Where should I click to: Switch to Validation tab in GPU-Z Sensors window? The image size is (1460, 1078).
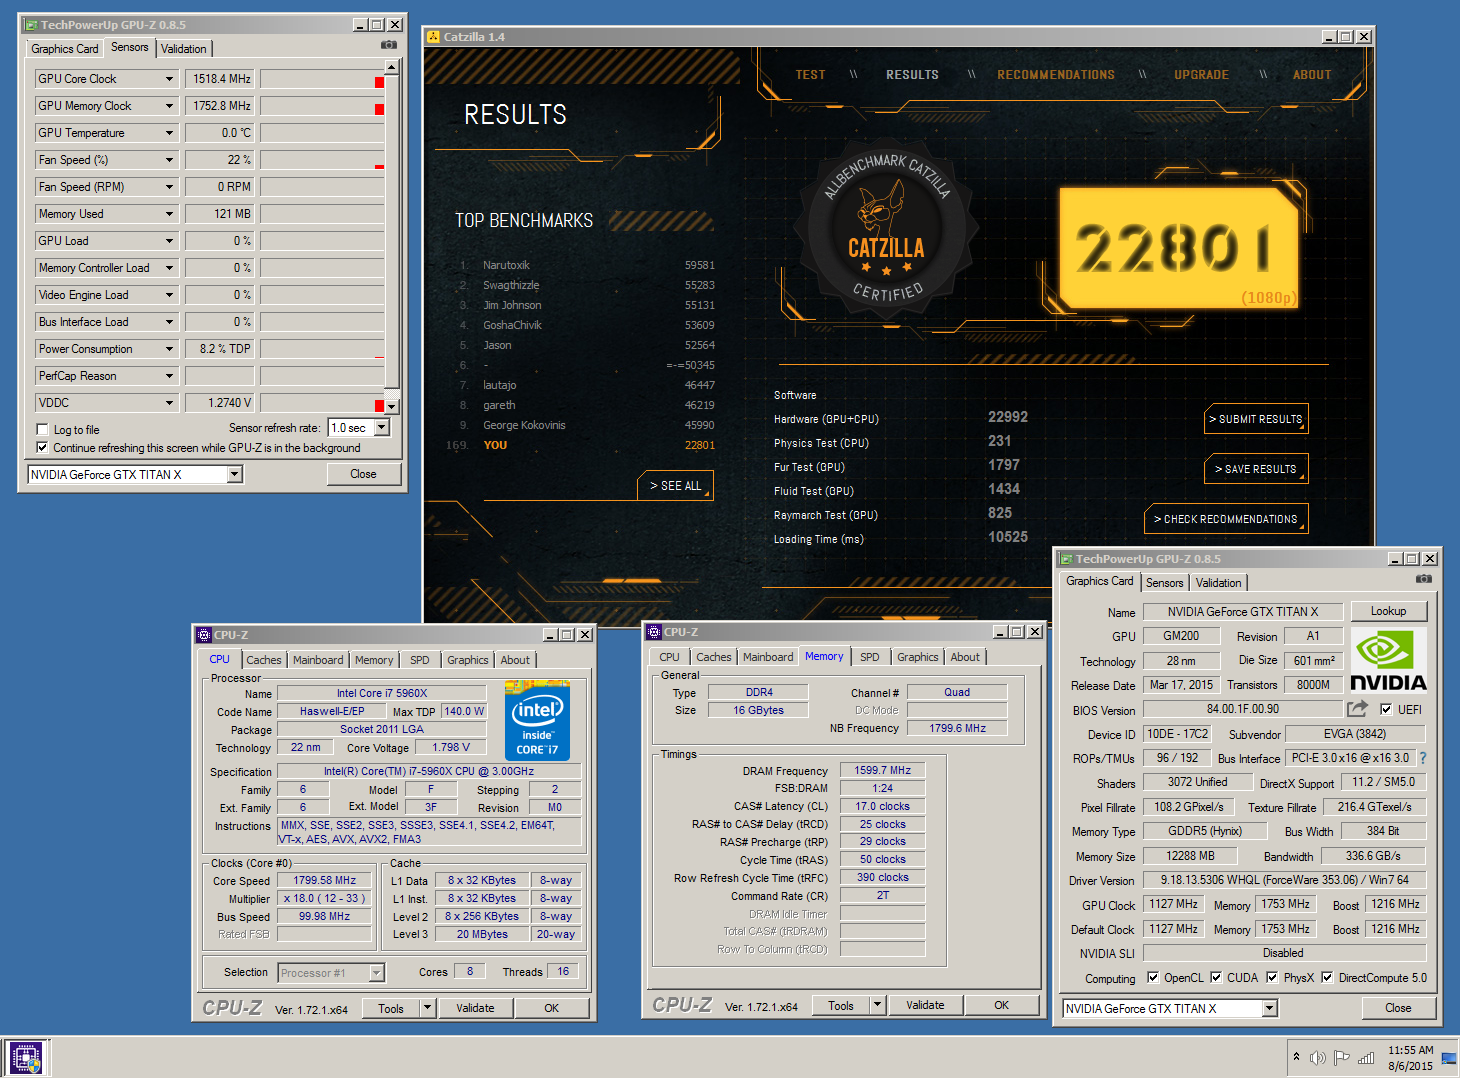point(184,49)
